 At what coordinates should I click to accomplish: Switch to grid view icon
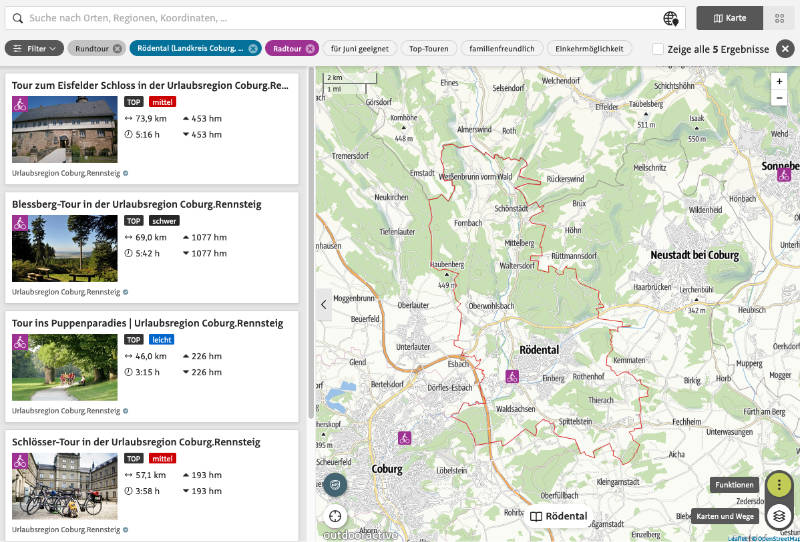point(777,18)
